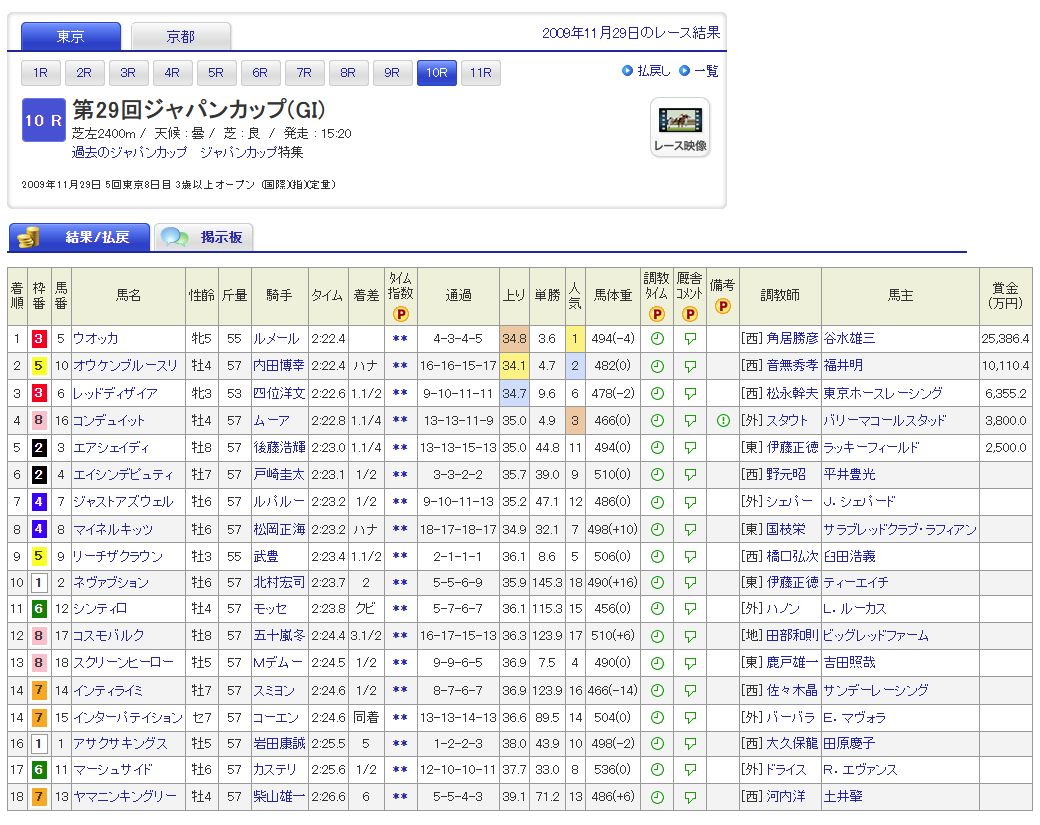Click premium P icon under 備考 header

tap(722, 306)
